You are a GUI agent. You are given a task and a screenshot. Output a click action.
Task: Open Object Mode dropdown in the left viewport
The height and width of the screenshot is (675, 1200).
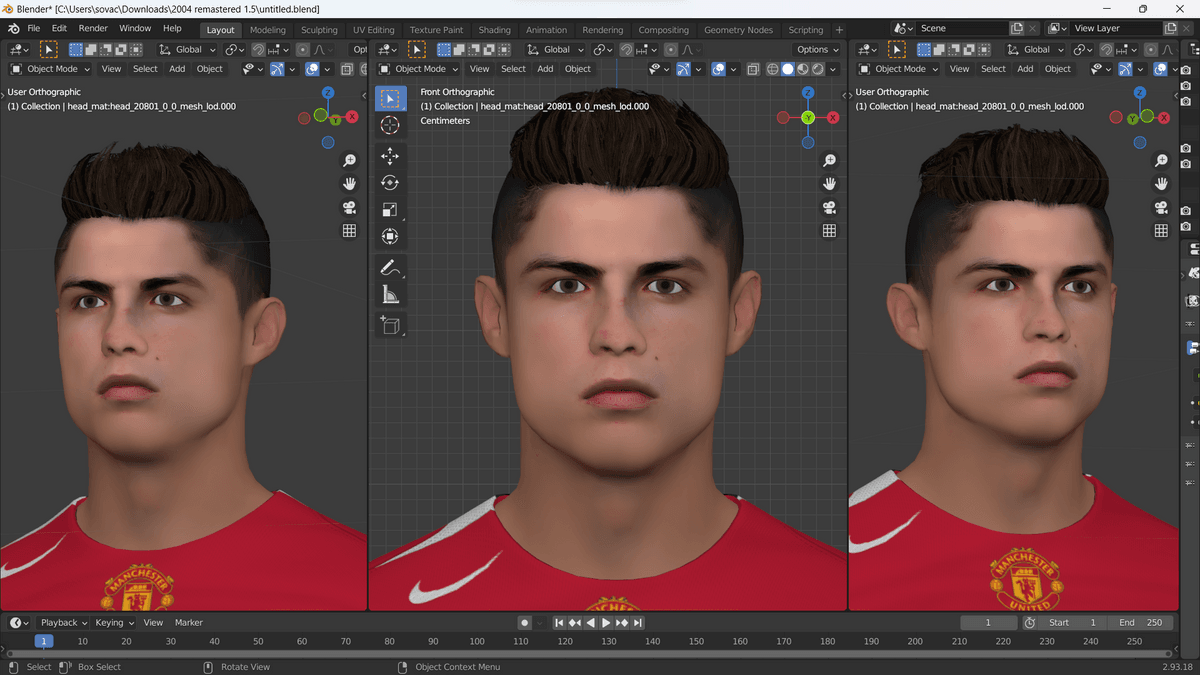(x=50, y=69)
